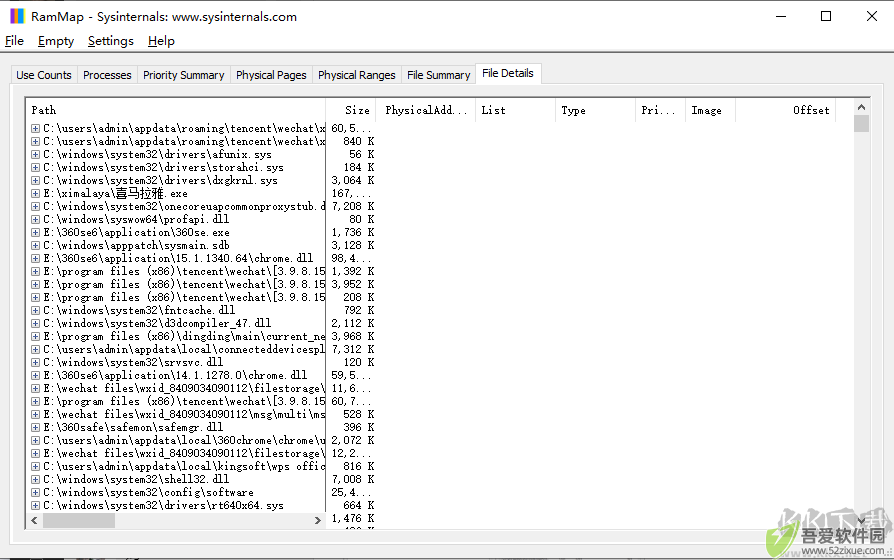Expand the profapi.dll row
Image resolution: width=894 pixels, height=560 pixels.
point(35,220)
